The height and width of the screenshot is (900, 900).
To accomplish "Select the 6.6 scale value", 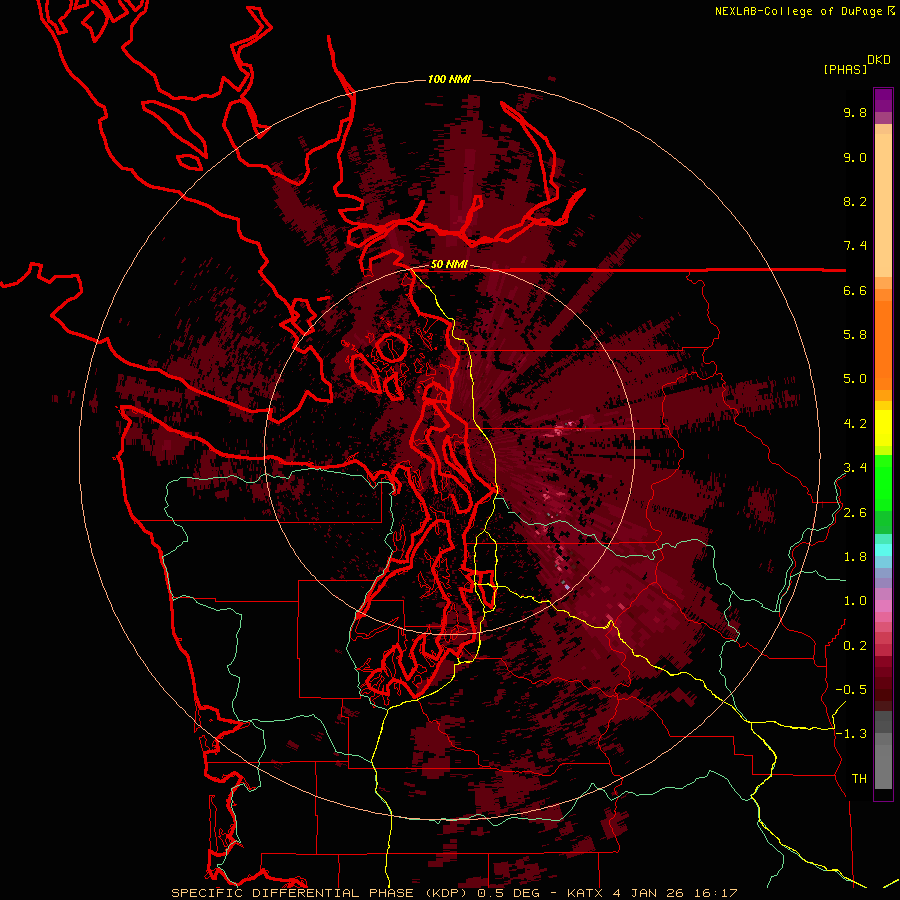I will click(x=855, y=290).
